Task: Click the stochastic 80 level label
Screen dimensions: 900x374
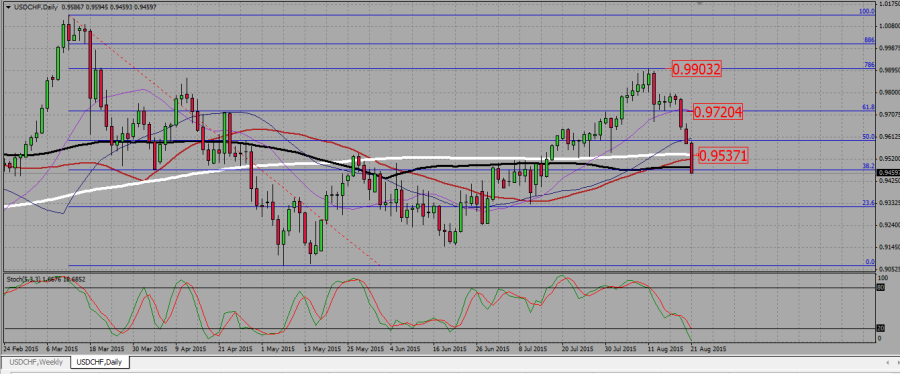Action: (881, 288)
